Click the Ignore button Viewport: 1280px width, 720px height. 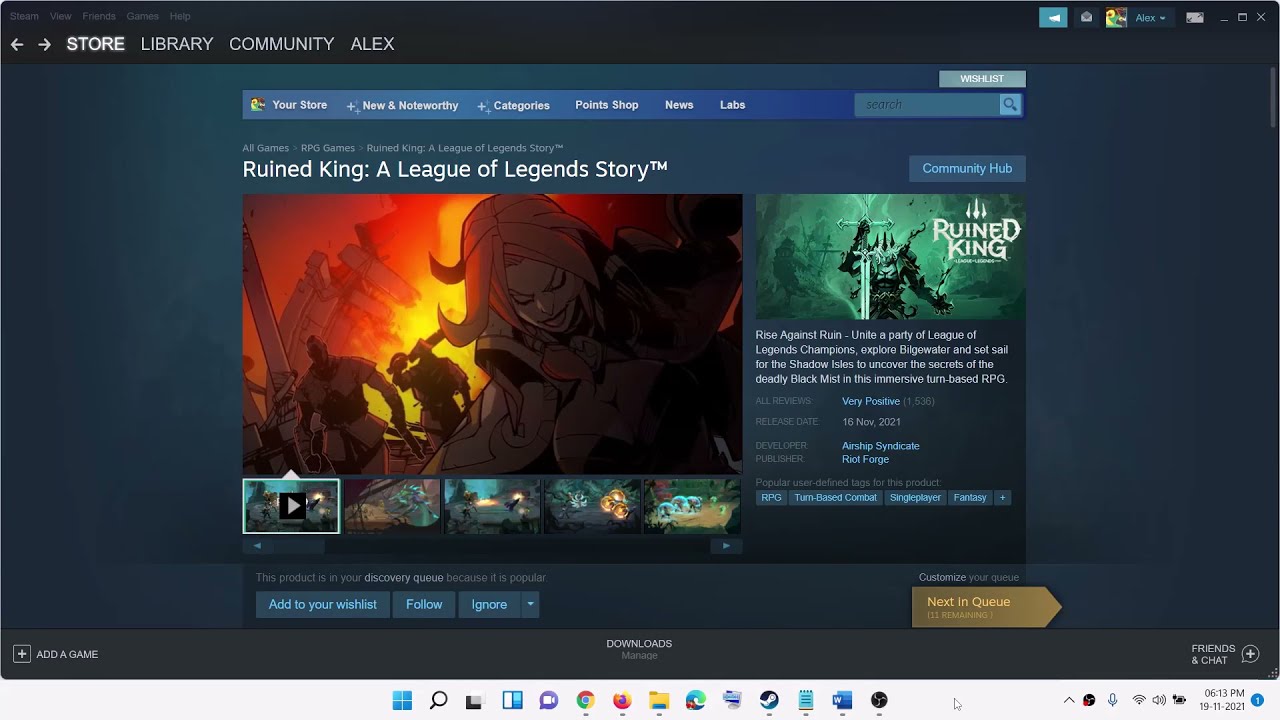pyautogui.click(x=489, y=604)
